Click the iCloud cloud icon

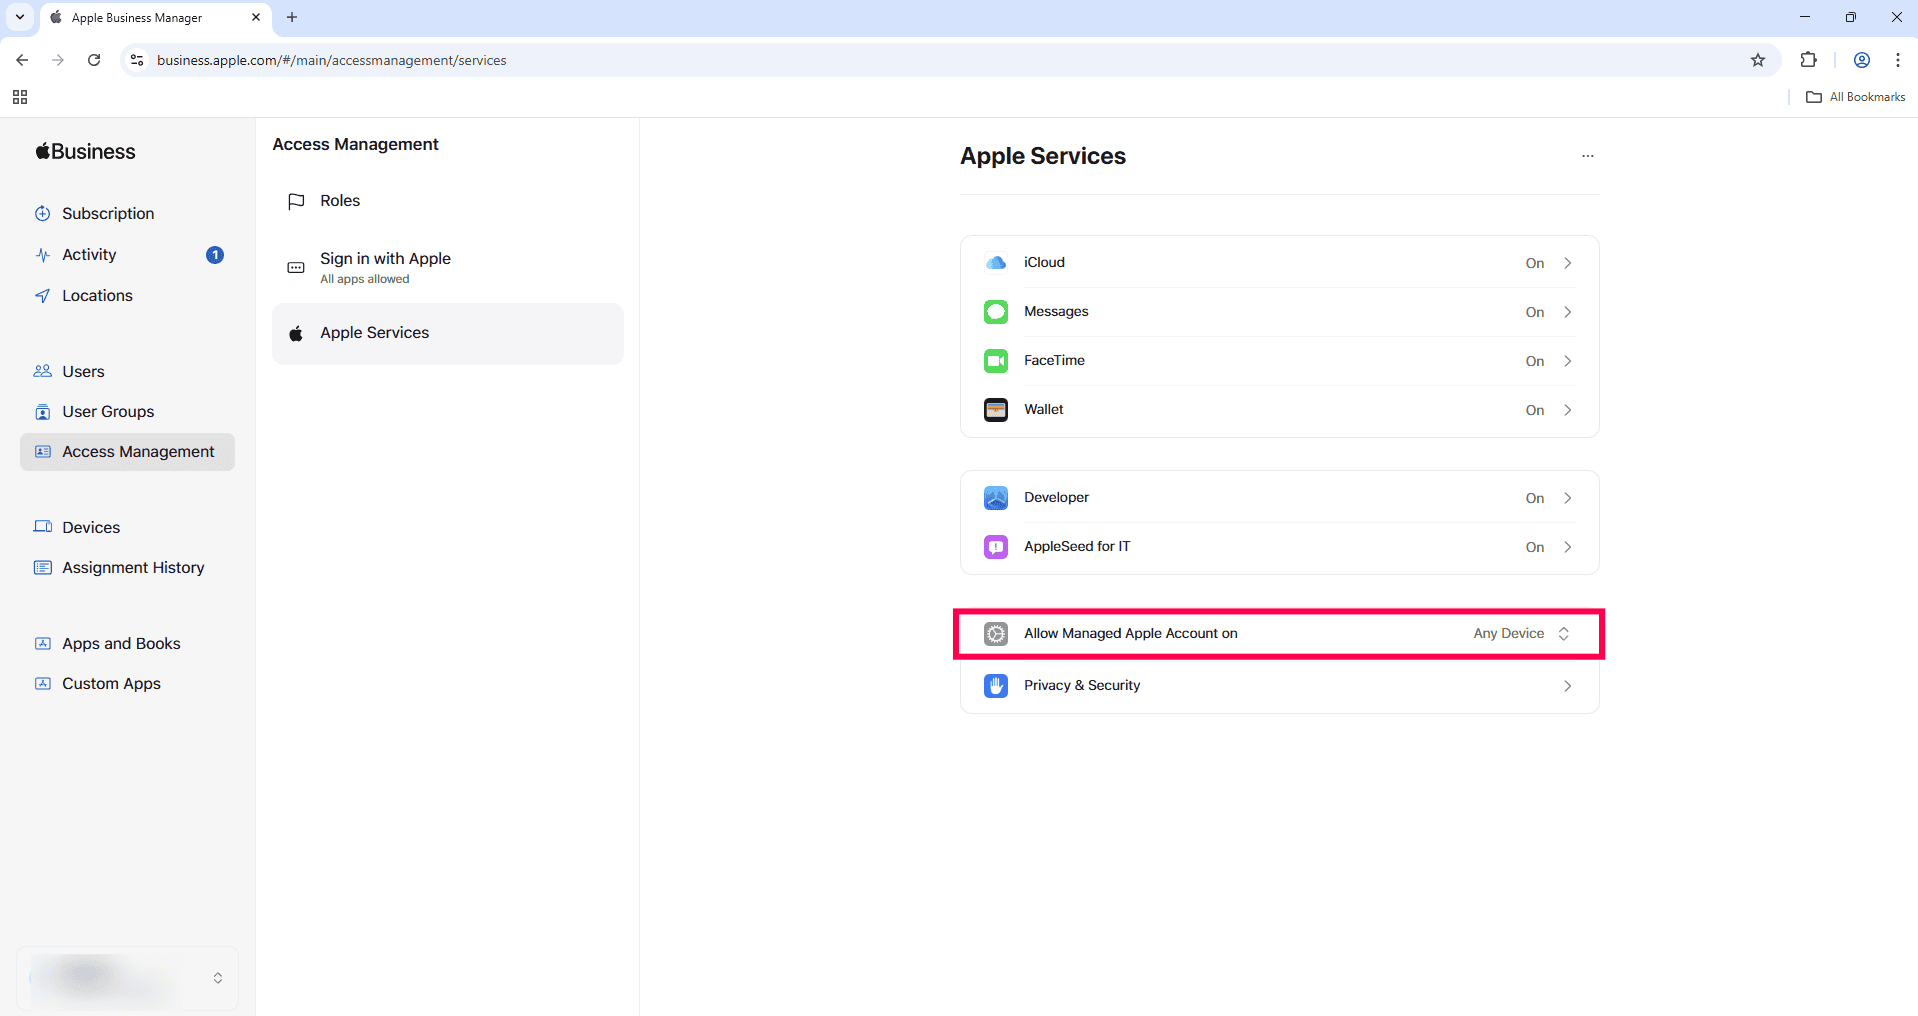pyautogui.click(x=996, y=263)
